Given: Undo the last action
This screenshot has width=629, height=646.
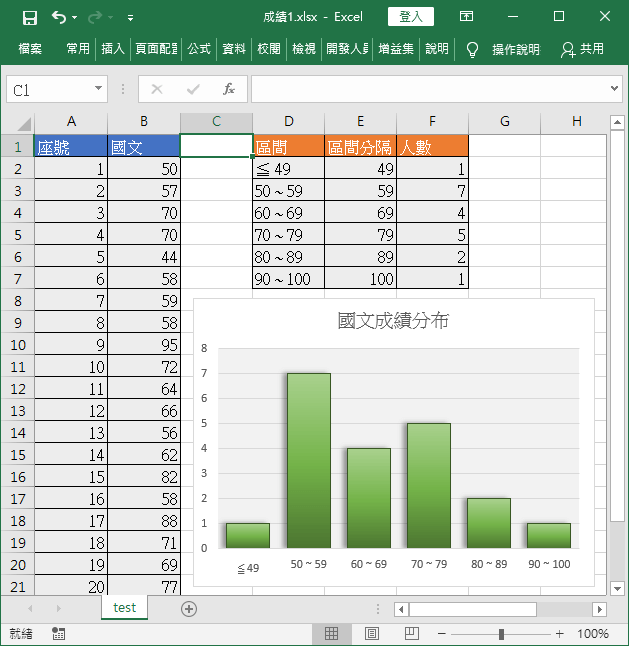Looking at the screenshot, I should tap(59, 17).
